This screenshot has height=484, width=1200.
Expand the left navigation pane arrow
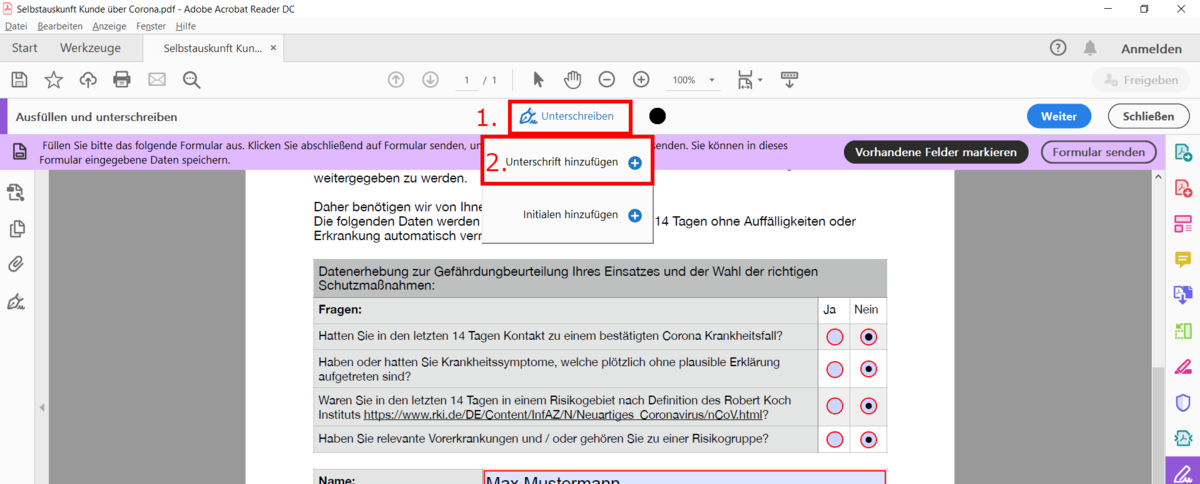41,407
